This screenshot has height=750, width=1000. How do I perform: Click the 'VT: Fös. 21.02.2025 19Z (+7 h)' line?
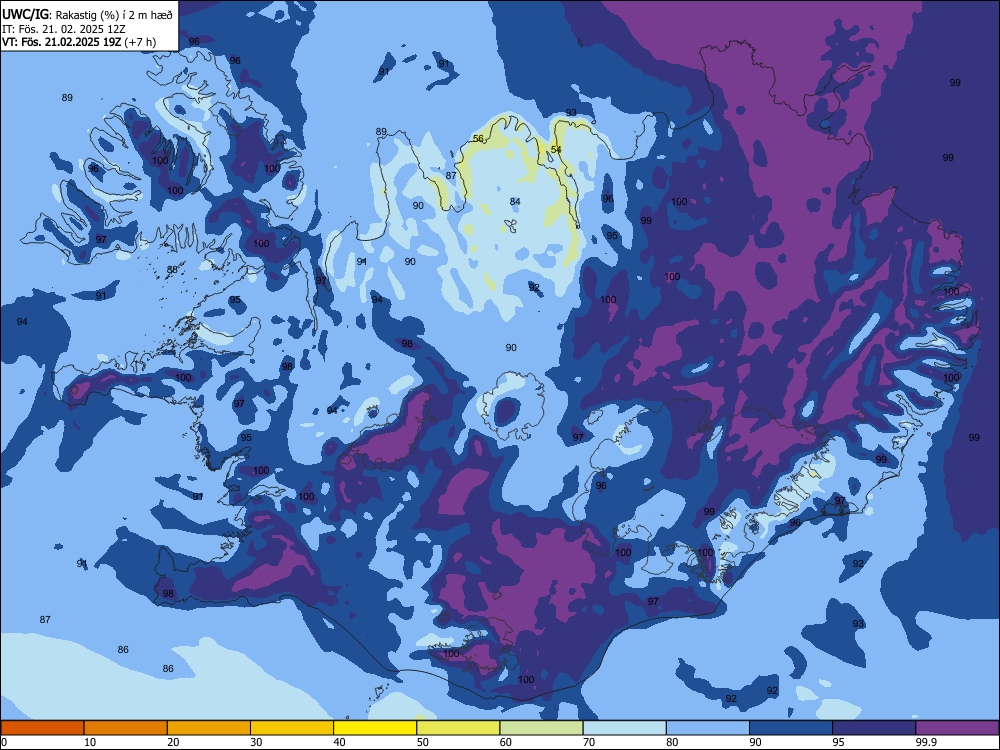point(78,42)
